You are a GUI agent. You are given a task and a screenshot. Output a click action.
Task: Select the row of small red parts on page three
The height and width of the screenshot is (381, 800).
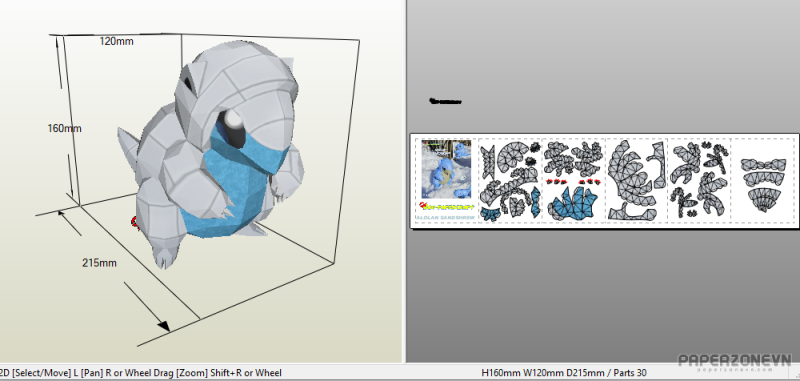[x=573, y=182]
